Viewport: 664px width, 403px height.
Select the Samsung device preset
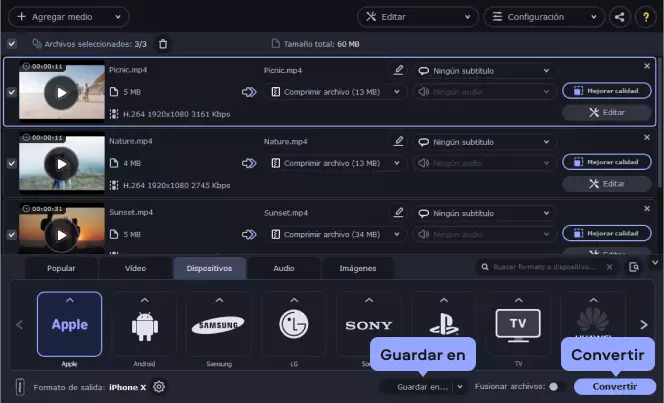(x=219, y=324)
